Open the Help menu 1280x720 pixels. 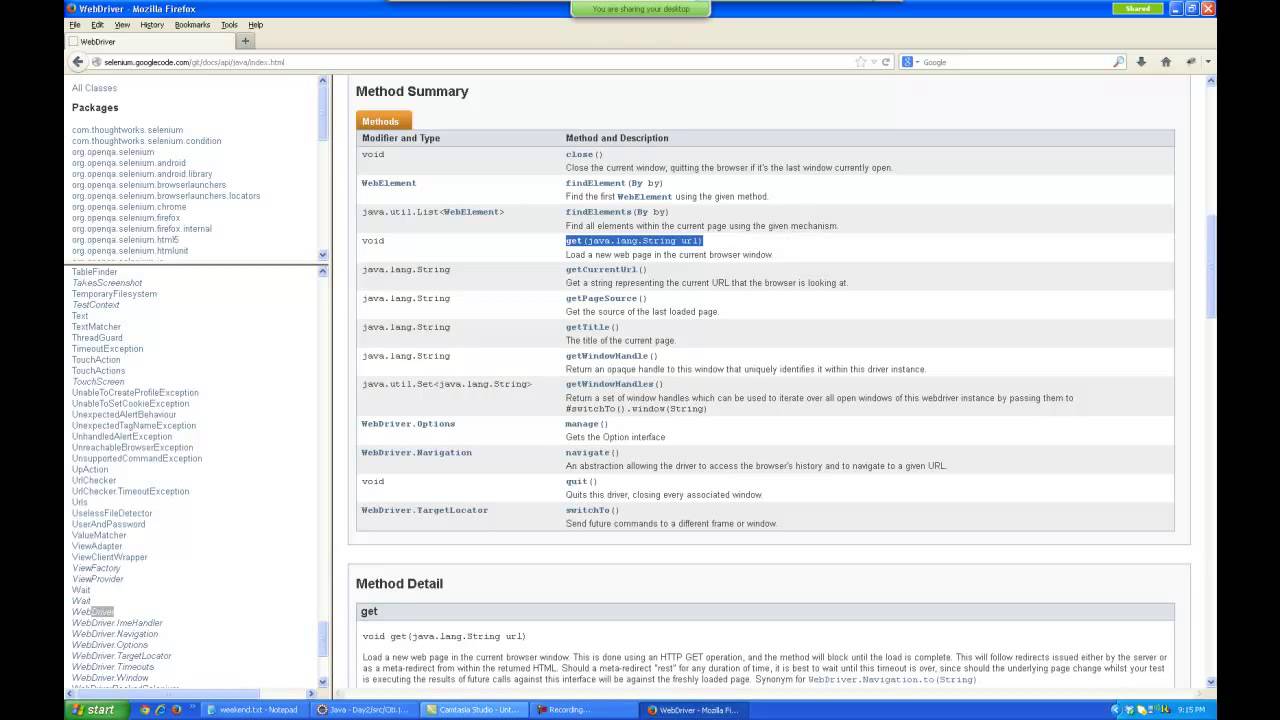pos(255,25)
